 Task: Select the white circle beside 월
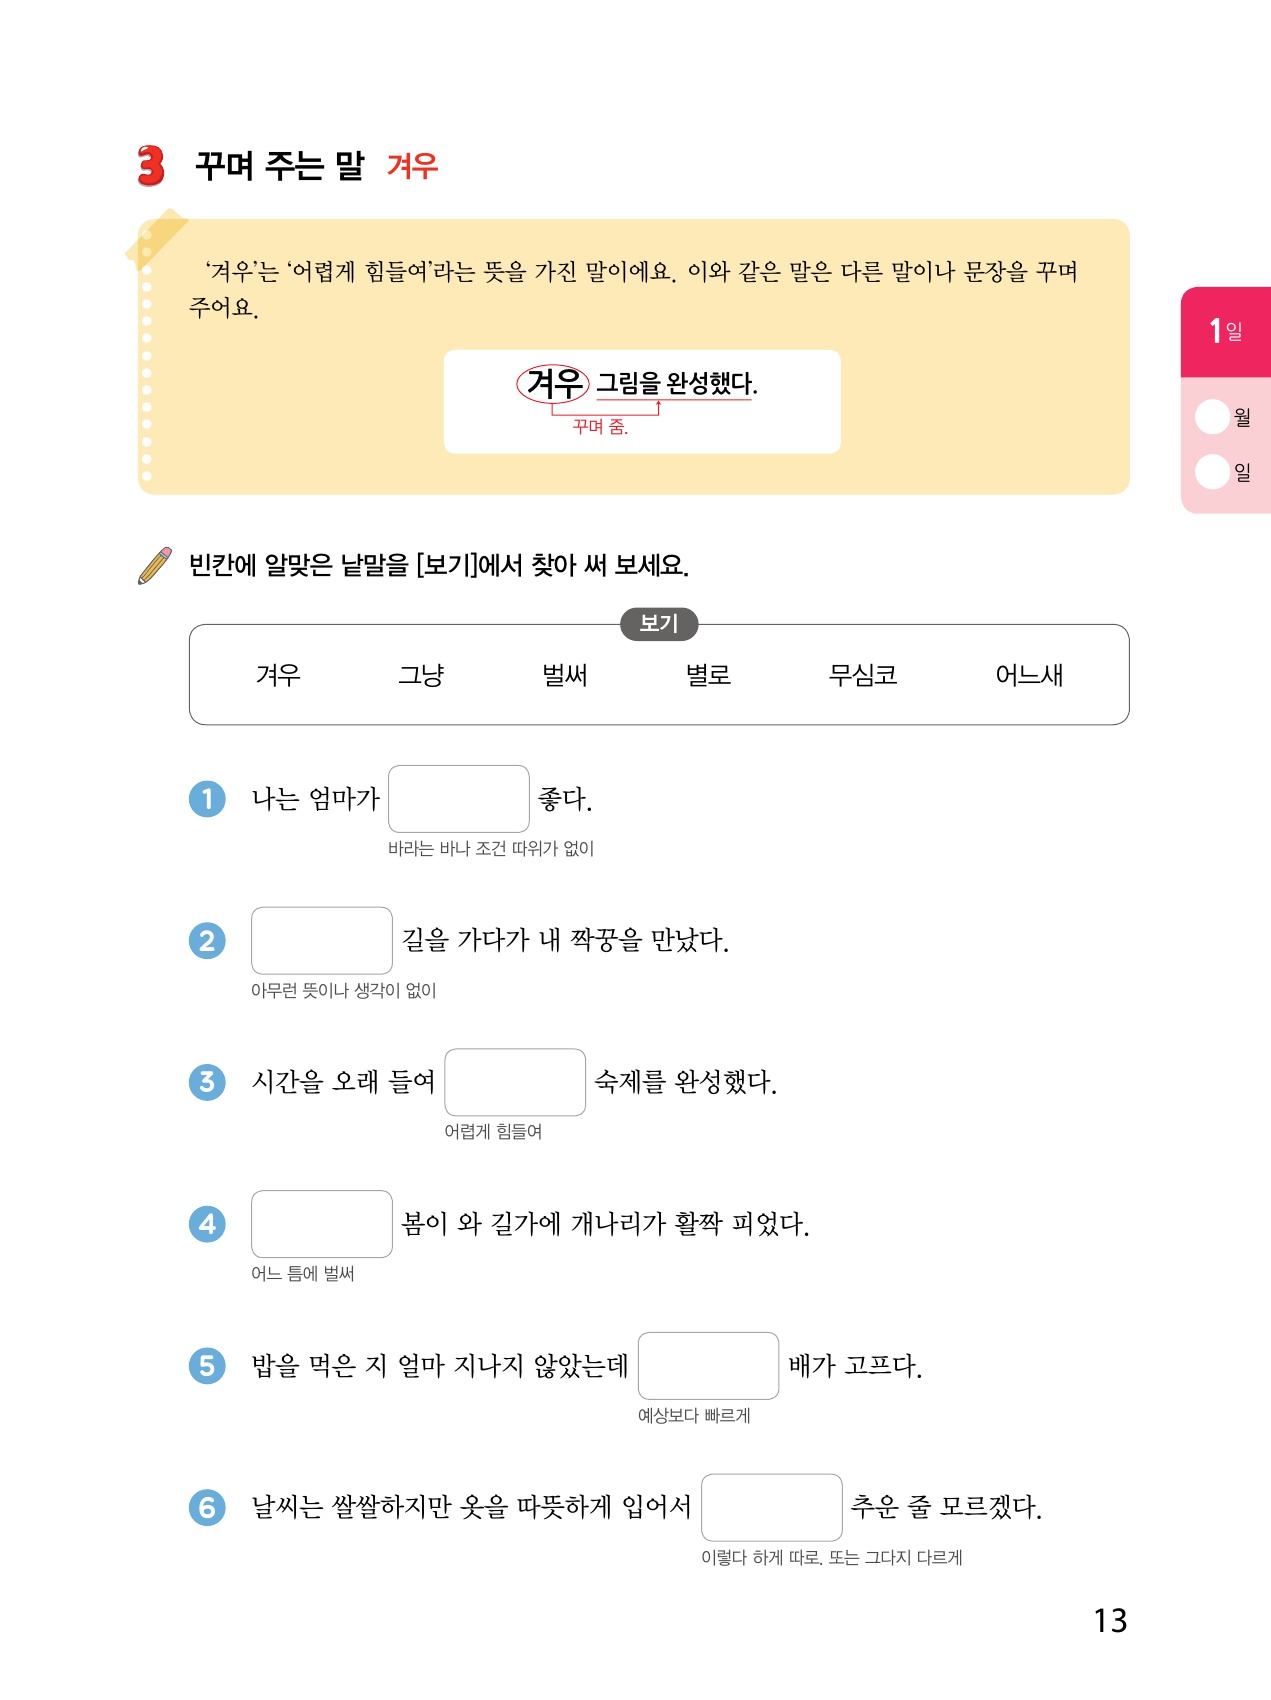(1212, 417)
